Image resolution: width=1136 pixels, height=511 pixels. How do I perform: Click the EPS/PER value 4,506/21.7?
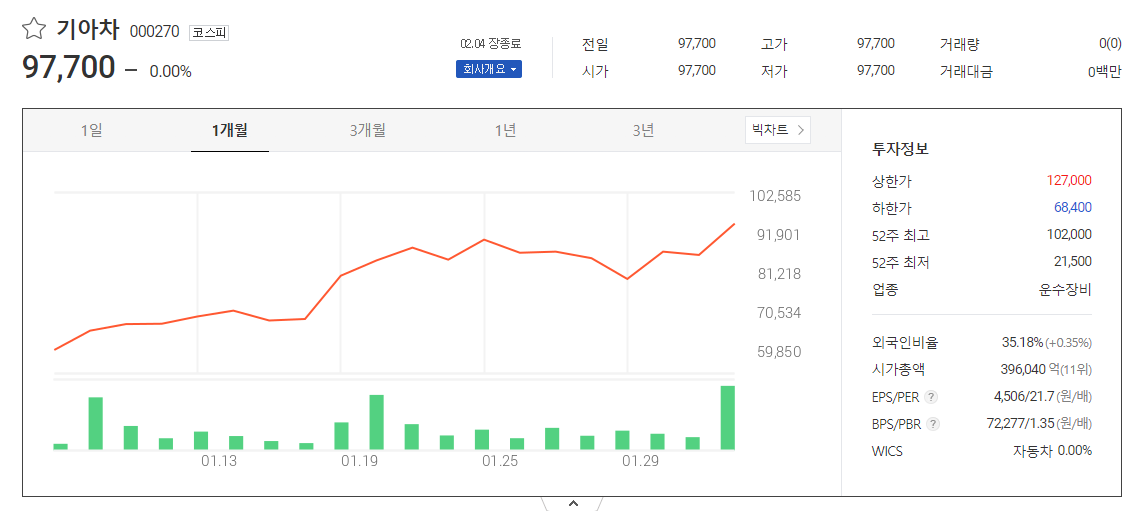(x=1024, y=396)
